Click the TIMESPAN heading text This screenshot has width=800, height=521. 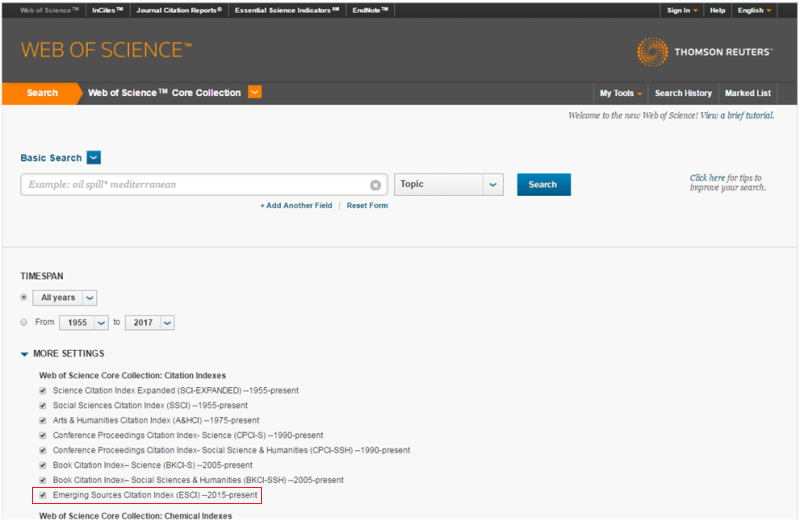pos(42,276)
